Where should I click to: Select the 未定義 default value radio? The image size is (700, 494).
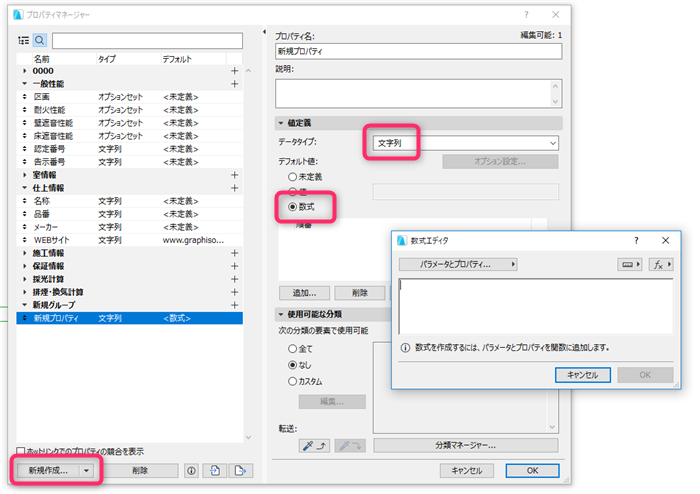(x=292, y=177)
